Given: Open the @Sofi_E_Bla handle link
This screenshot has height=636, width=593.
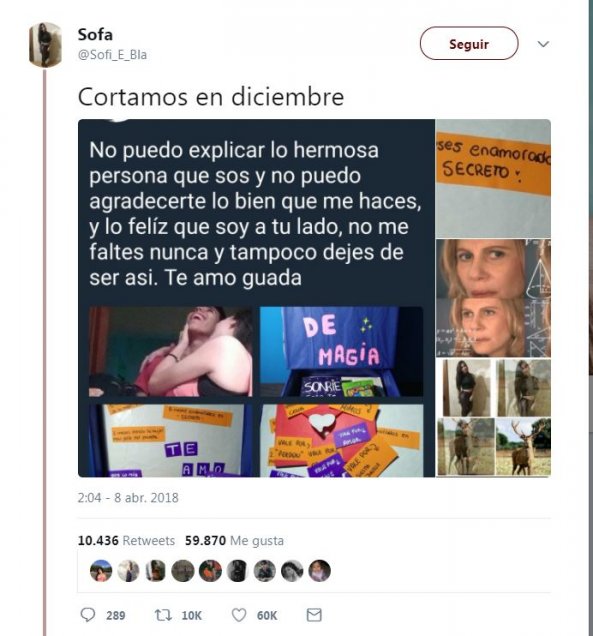Looking at the screenshot, I should 112,55.
